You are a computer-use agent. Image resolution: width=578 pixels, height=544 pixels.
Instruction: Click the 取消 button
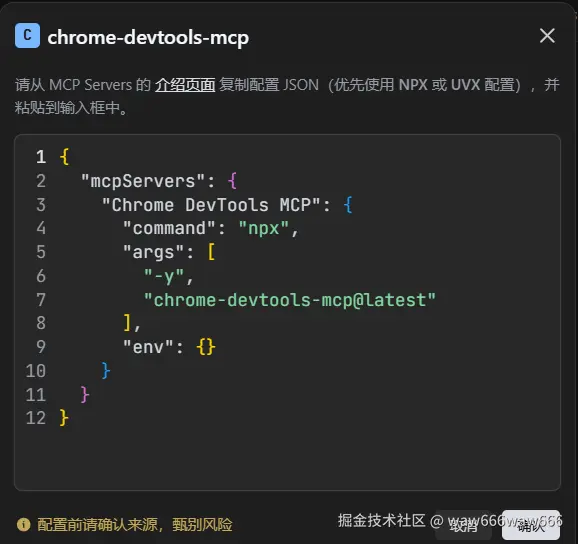[463, 526]
